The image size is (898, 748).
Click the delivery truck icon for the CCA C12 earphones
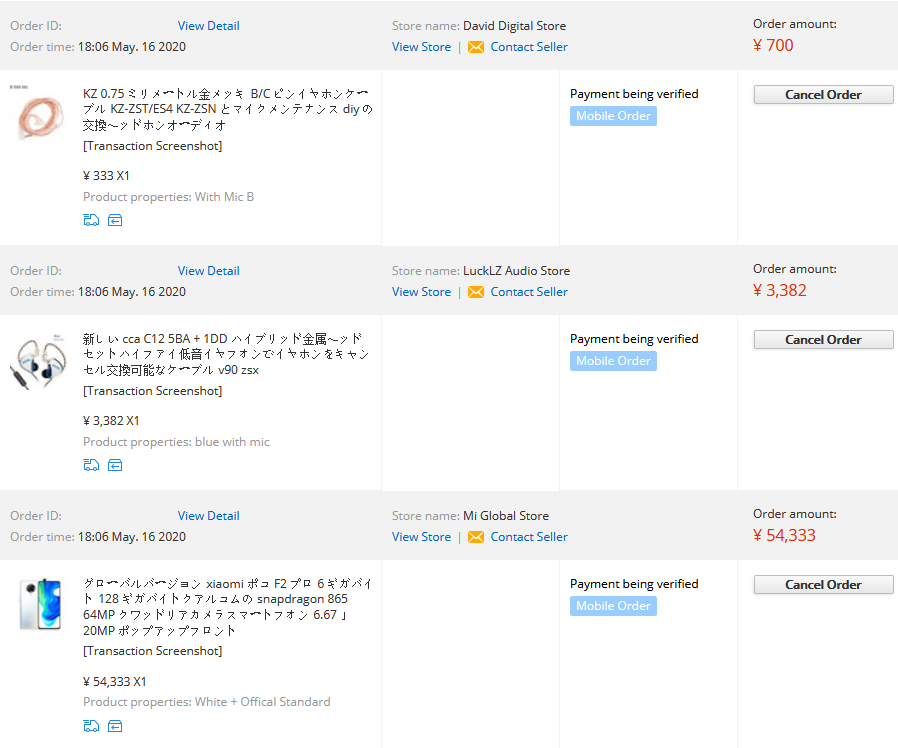coord(91,465)
